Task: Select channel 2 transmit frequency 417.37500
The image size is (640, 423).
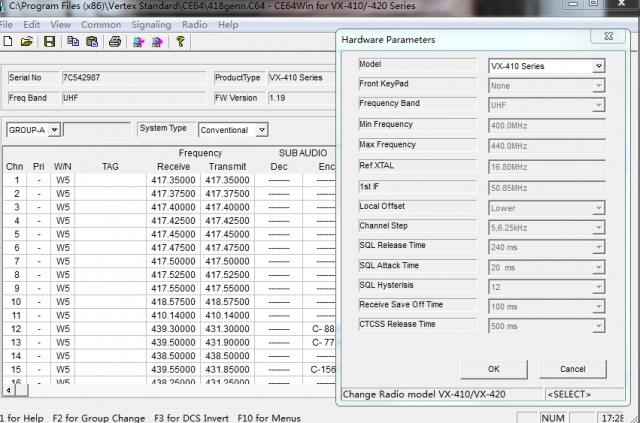Action: (x=227, y=194)
